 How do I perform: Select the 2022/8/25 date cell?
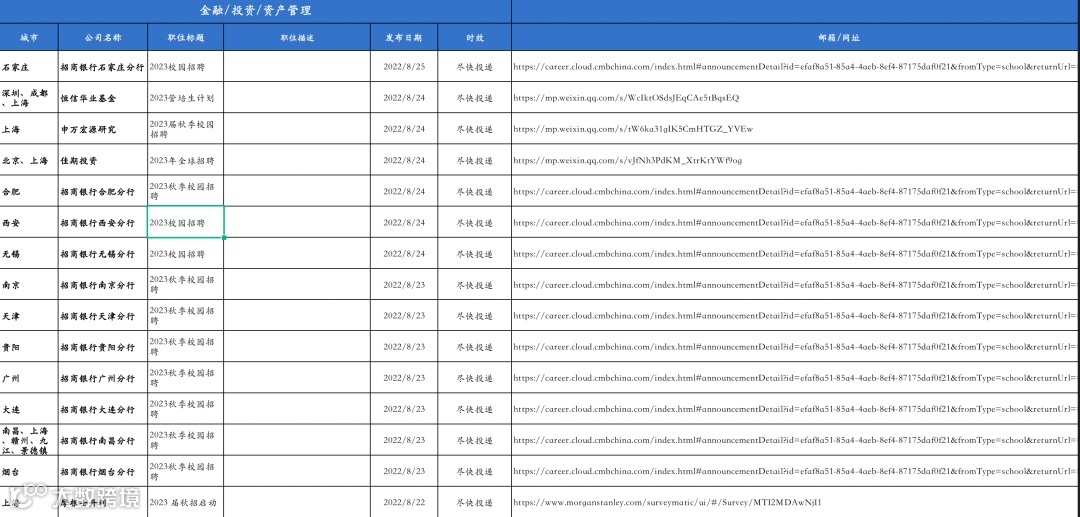click(404, 67)
